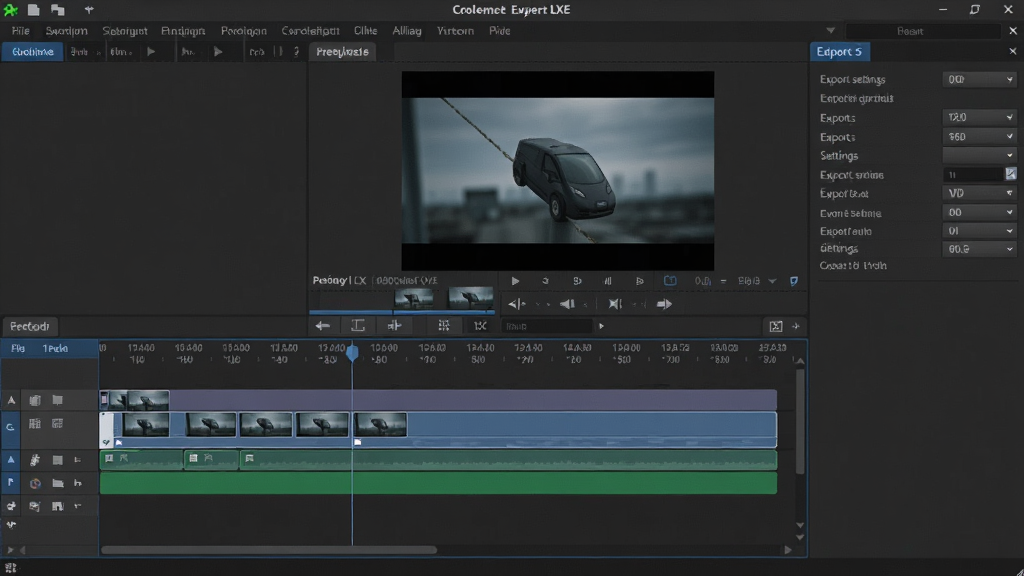Select the split tool beside the I-beam tool

(x=394, y=326)
